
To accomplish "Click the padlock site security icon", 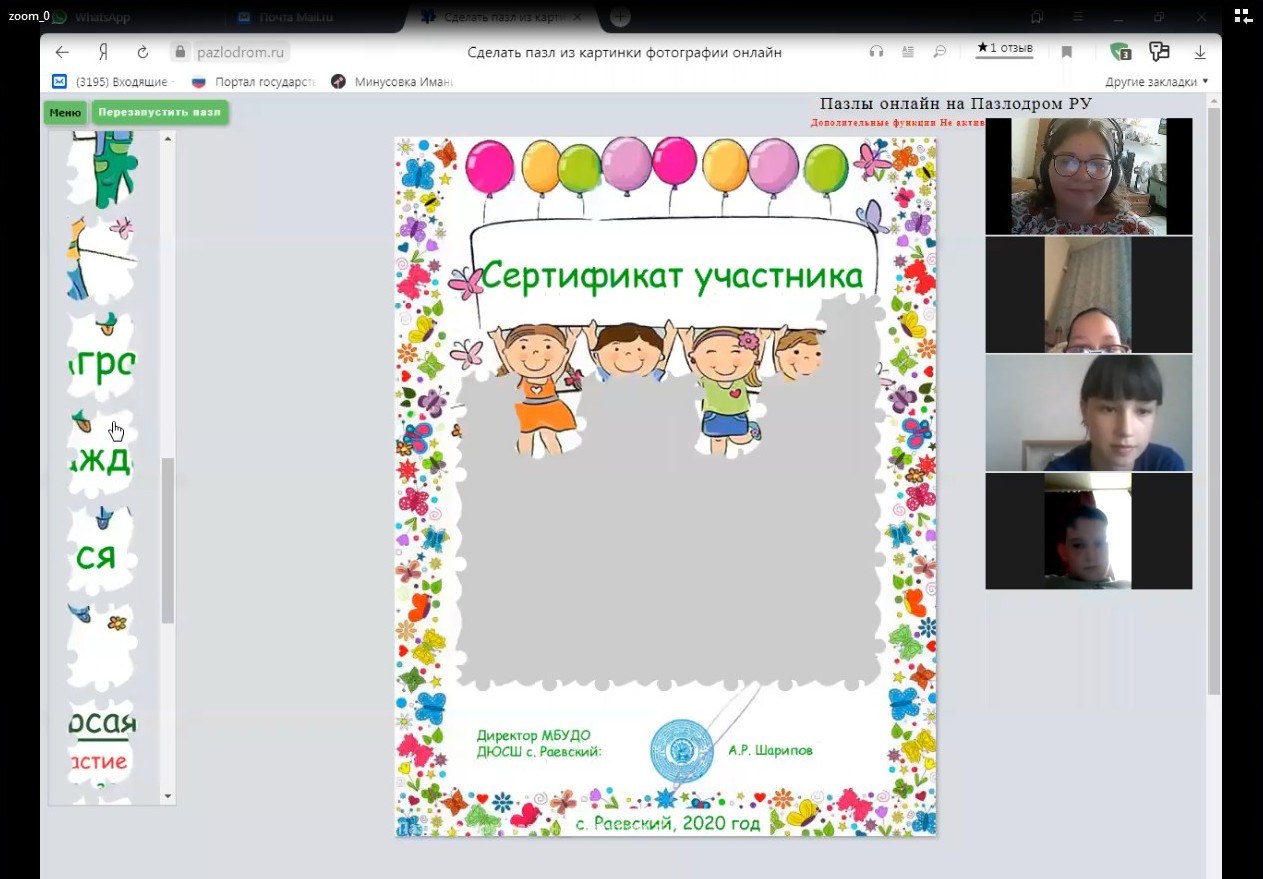I will (x=179, y=52).
